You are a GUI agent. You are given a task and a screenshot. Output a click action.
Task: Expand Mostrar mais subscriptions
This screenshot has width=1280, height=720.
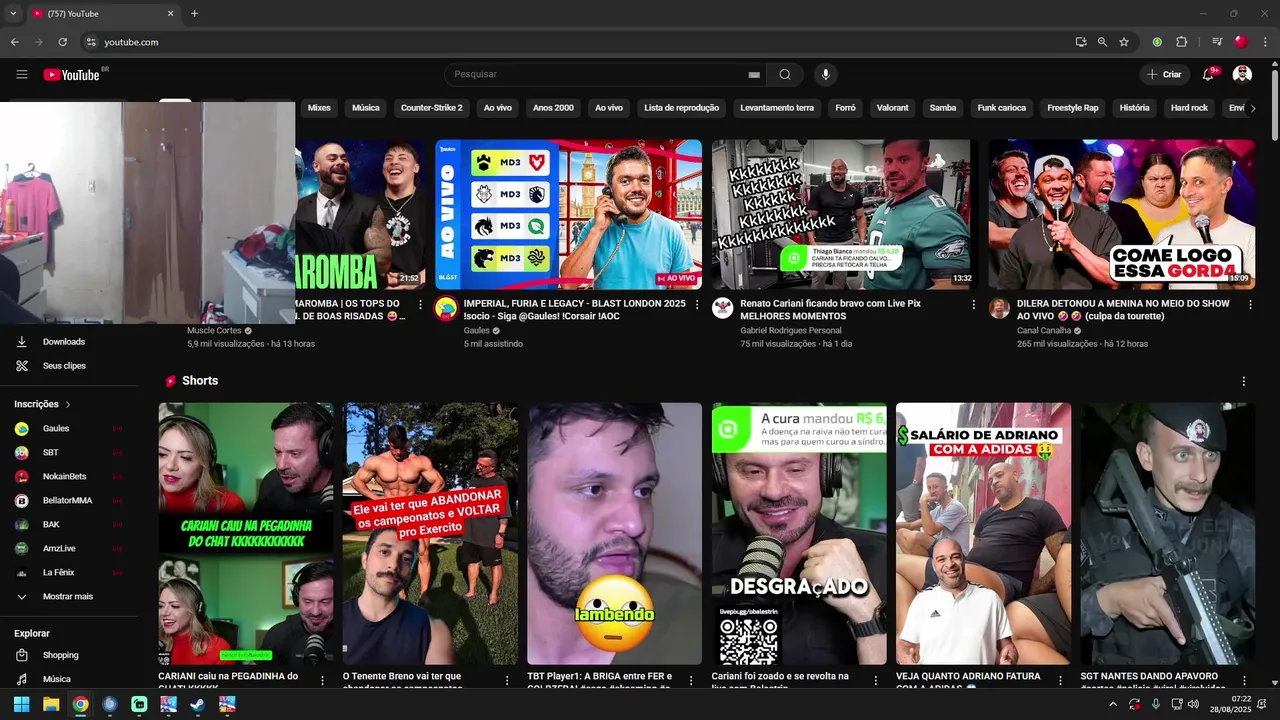(70, 597)
